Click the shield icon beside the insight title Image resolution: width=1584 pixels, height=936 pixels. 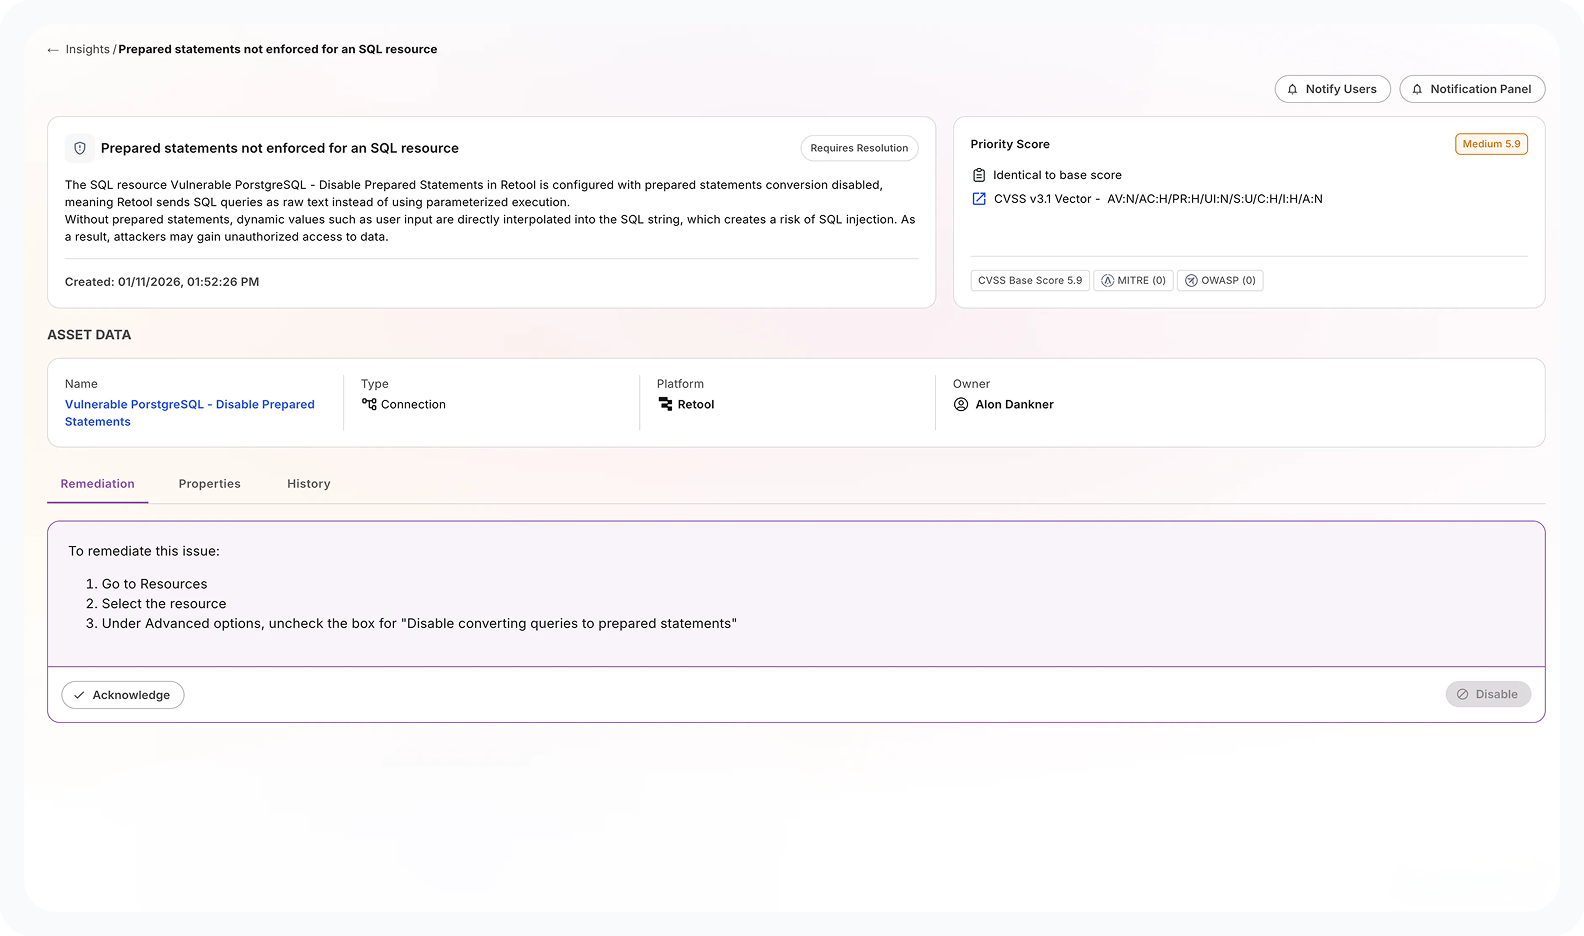(80, 148)
